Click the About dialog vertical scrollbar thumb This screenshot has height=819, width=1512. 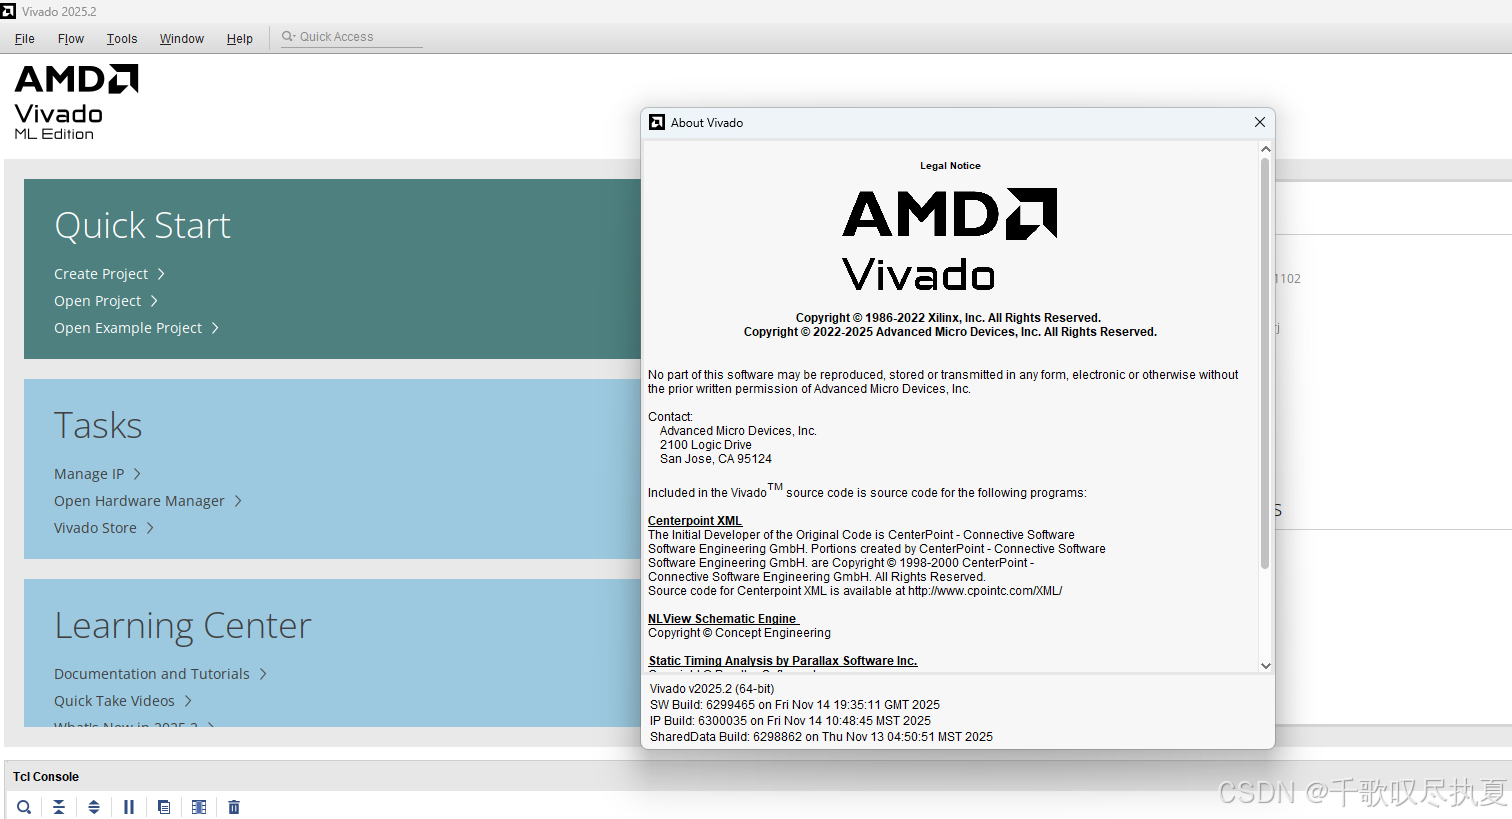coord(1265,363)
